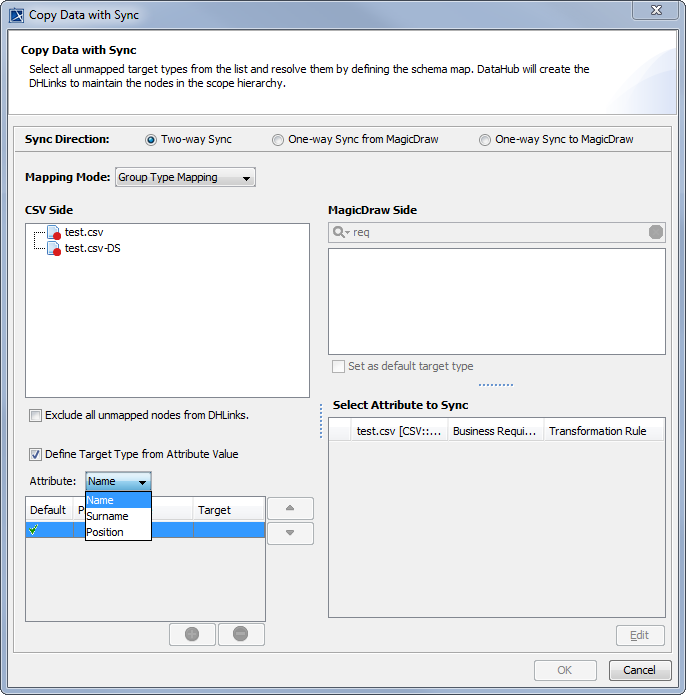Select Two-way Sync radio button
The image size is (686, 695).
[x=151, y=140]
